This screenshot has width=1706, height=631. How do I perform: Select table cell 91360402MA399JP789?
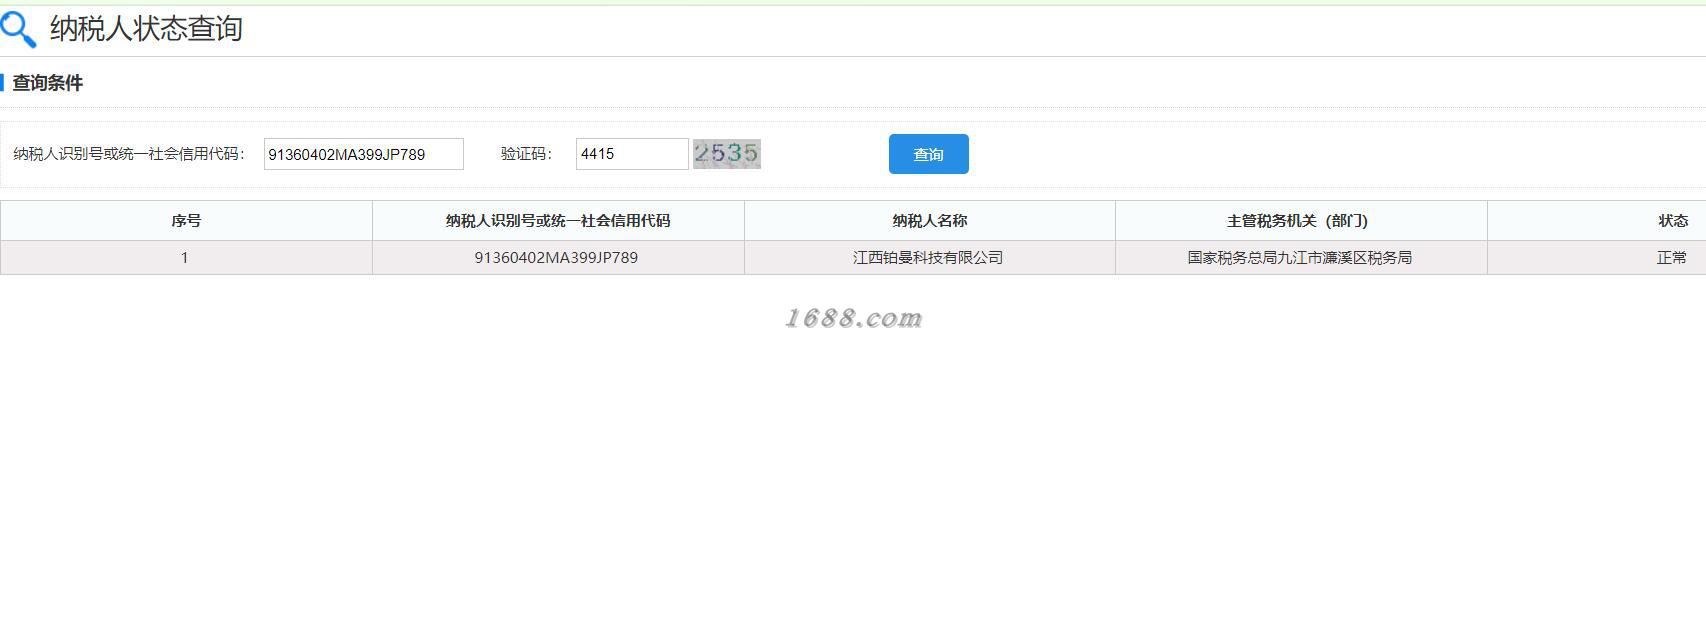(x=556, y=258)
